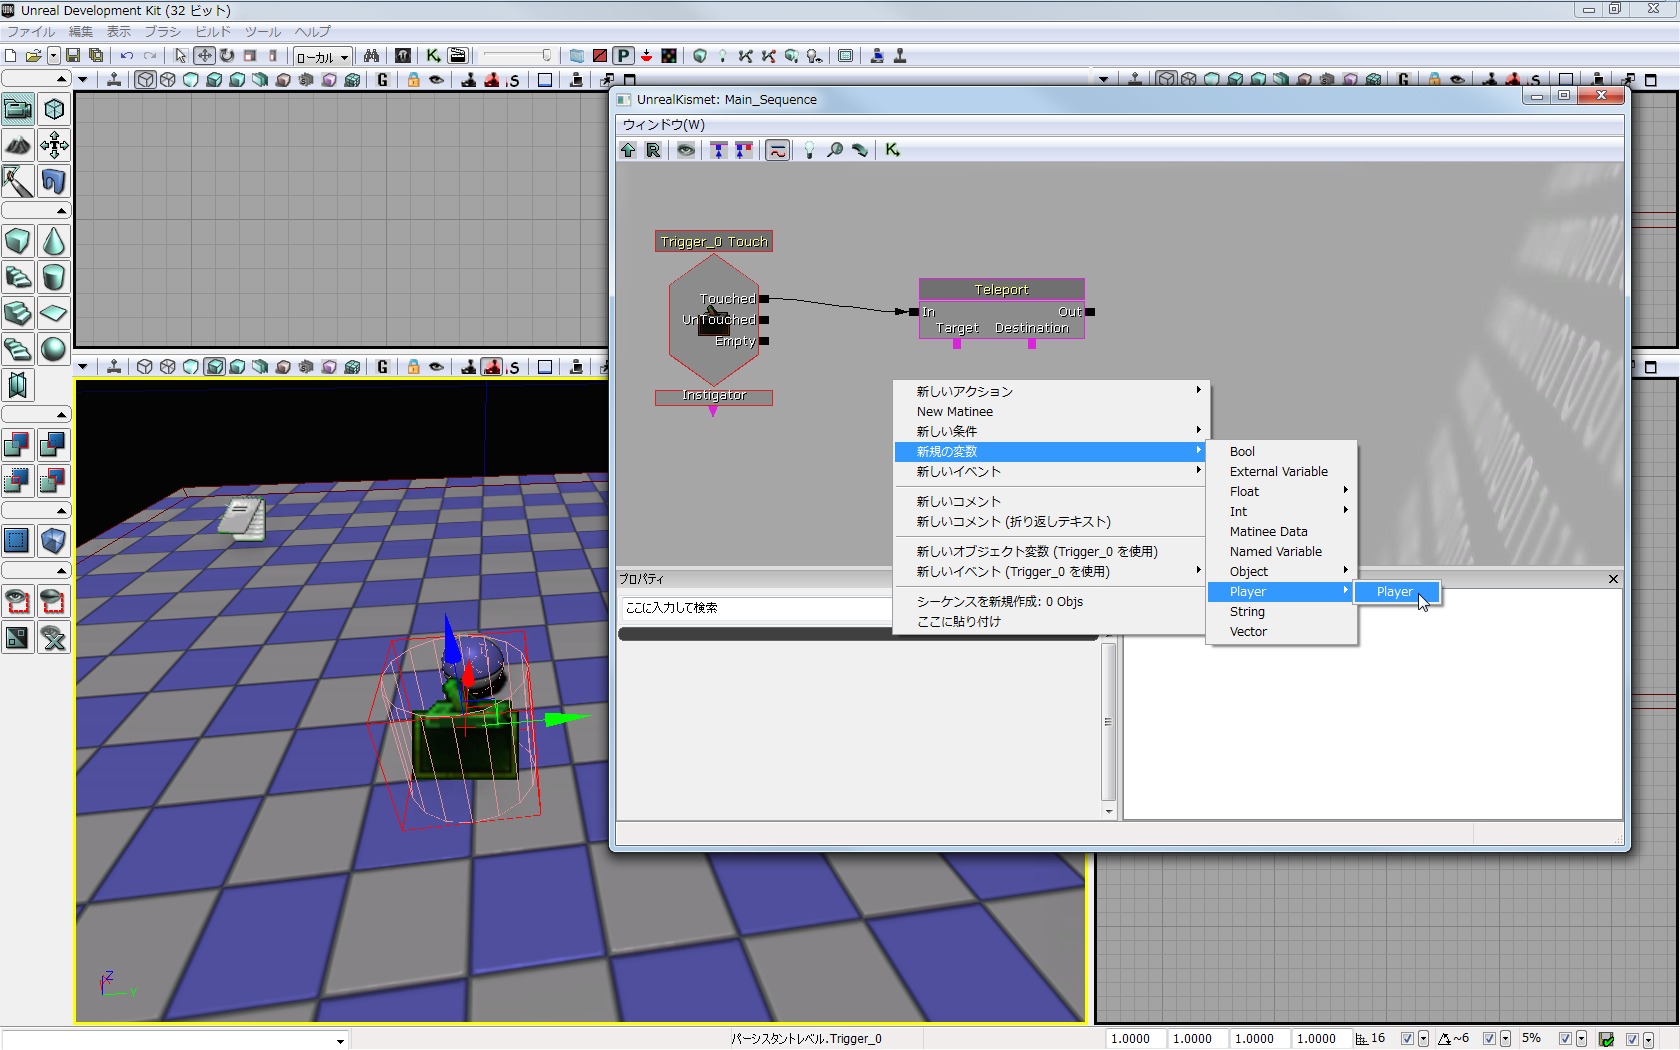Click the cone brush builder icon

53,241
